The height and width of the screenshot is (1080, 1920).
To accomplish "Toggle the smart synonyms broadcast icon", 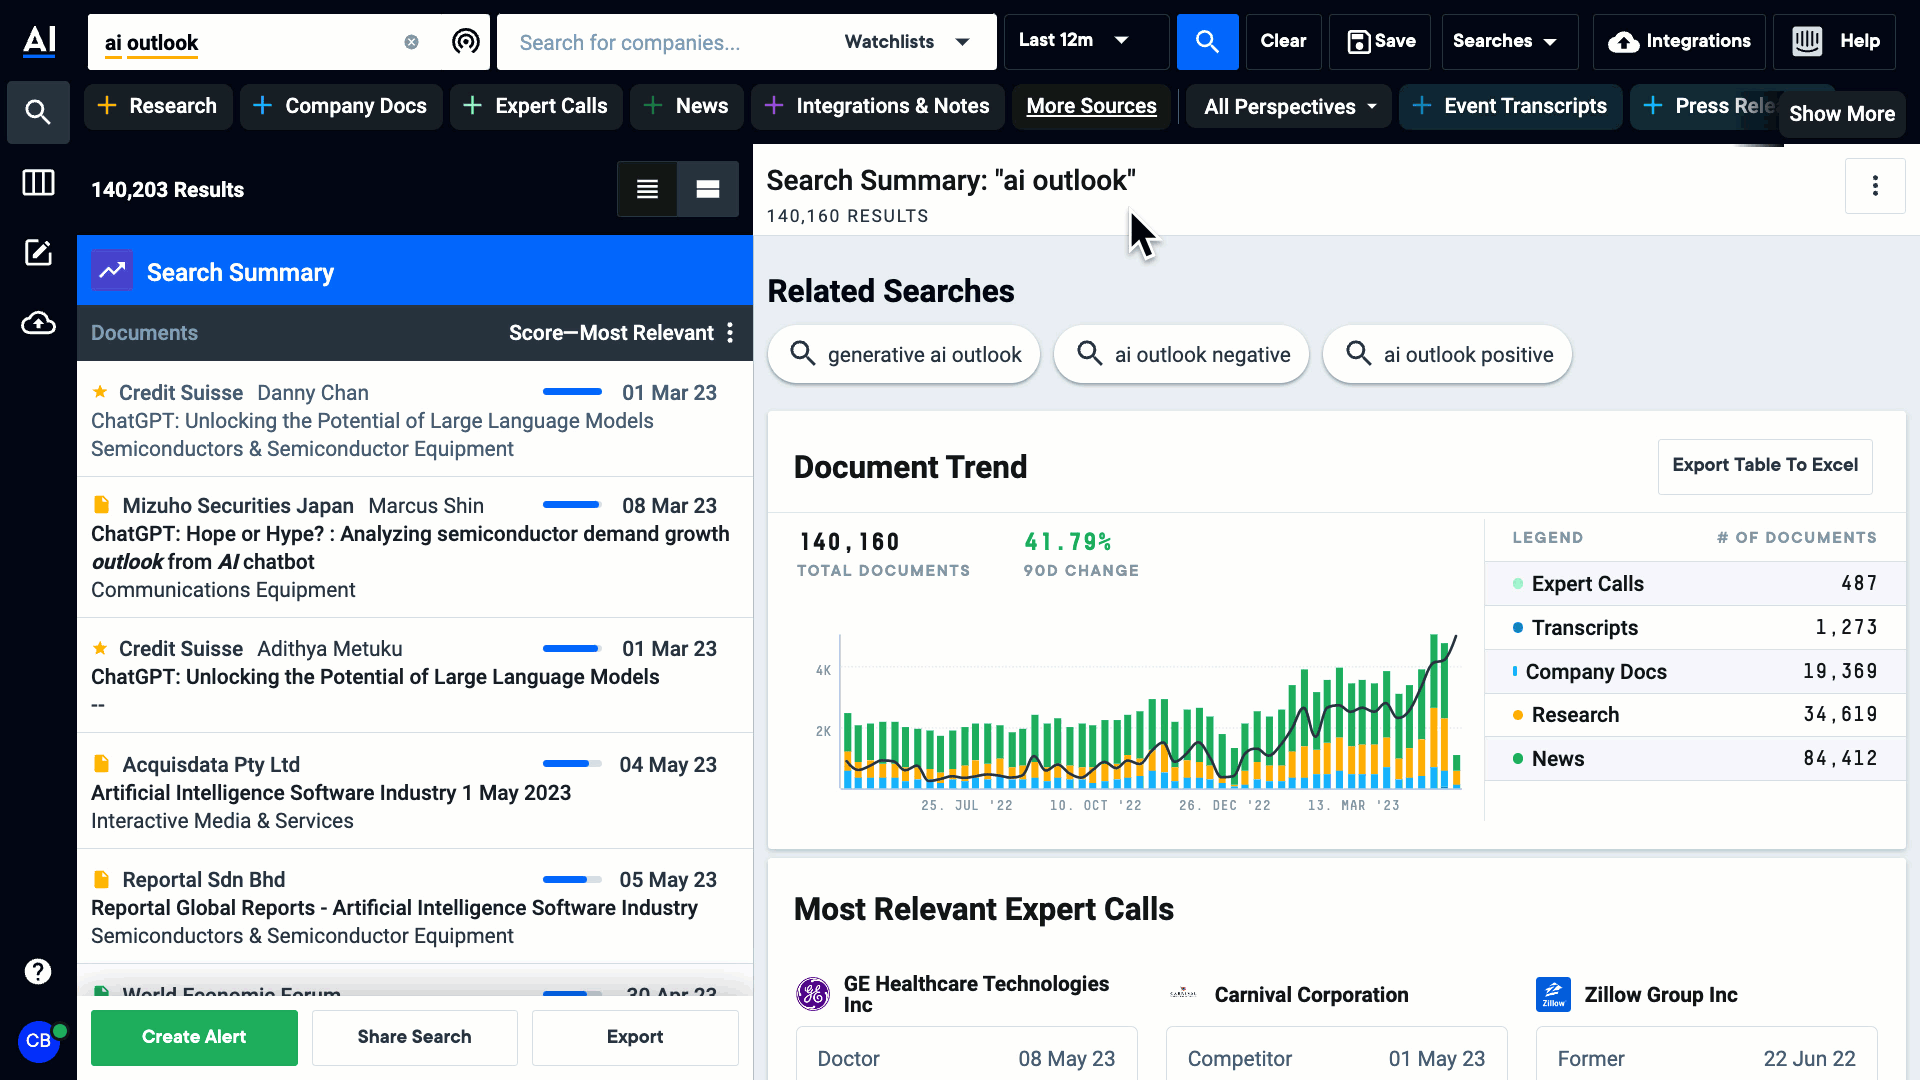I will (x=465, y=41).
